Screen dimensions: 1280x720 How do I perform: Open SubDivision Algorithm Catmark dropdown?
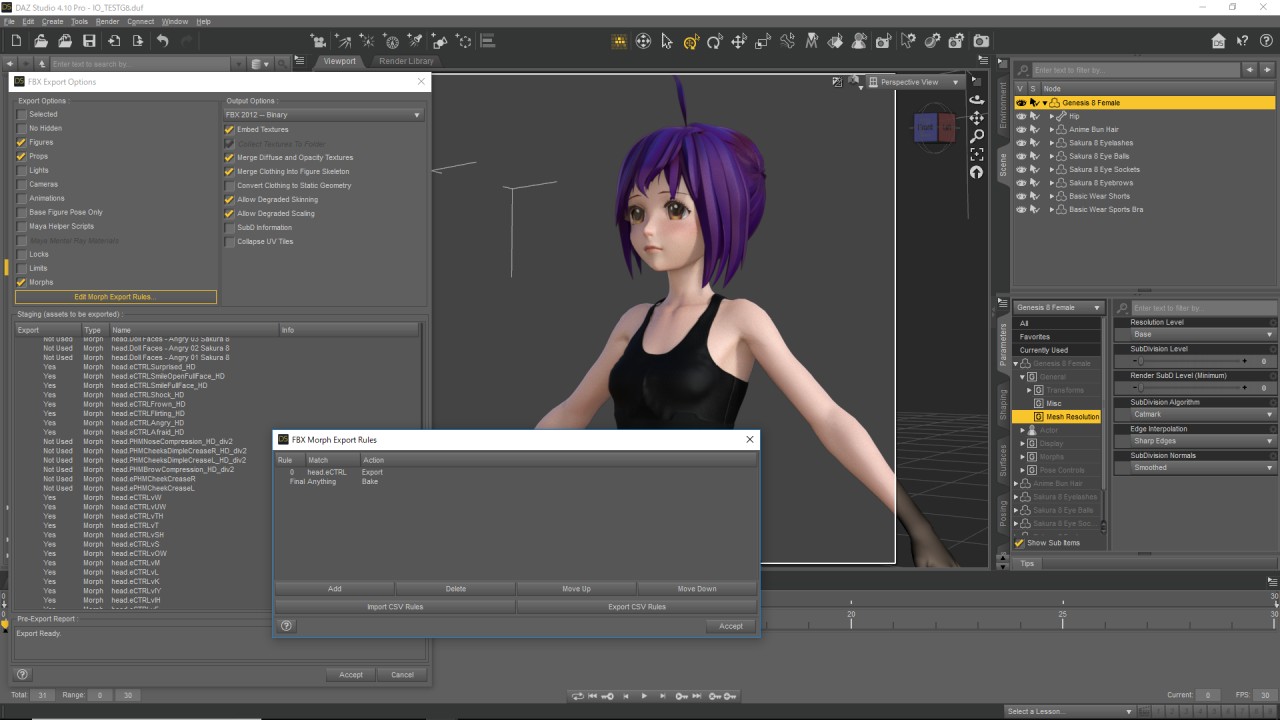(x=1203, y=414)
